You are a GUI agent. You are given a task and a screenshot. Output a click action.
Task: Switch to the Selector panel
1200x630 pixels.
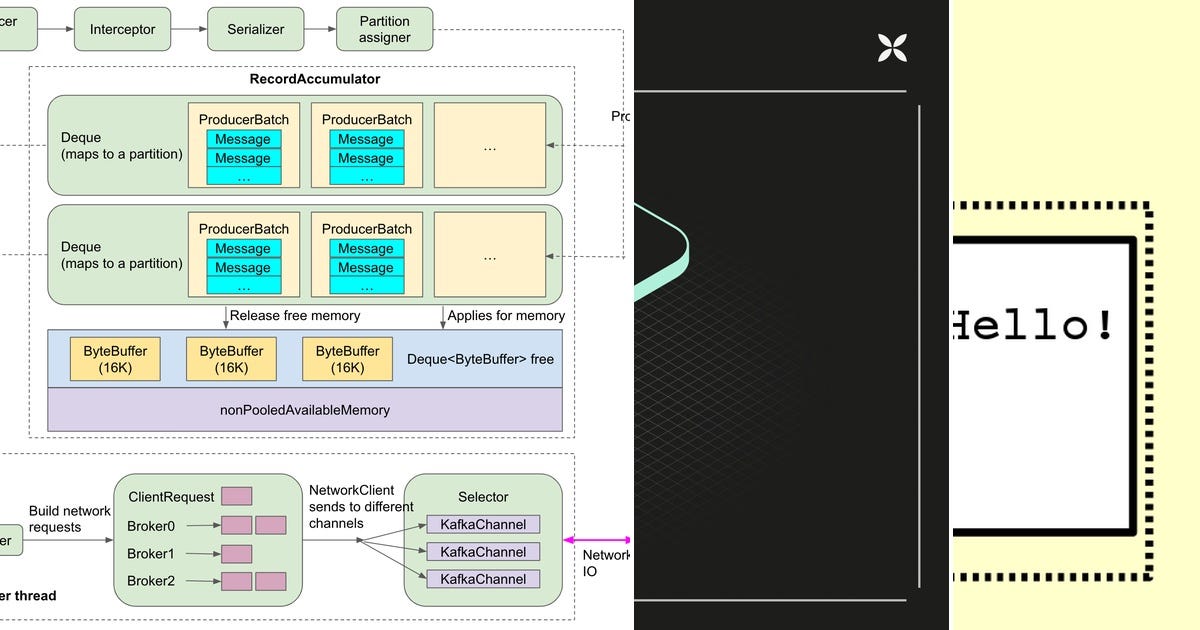click(483, 496)
